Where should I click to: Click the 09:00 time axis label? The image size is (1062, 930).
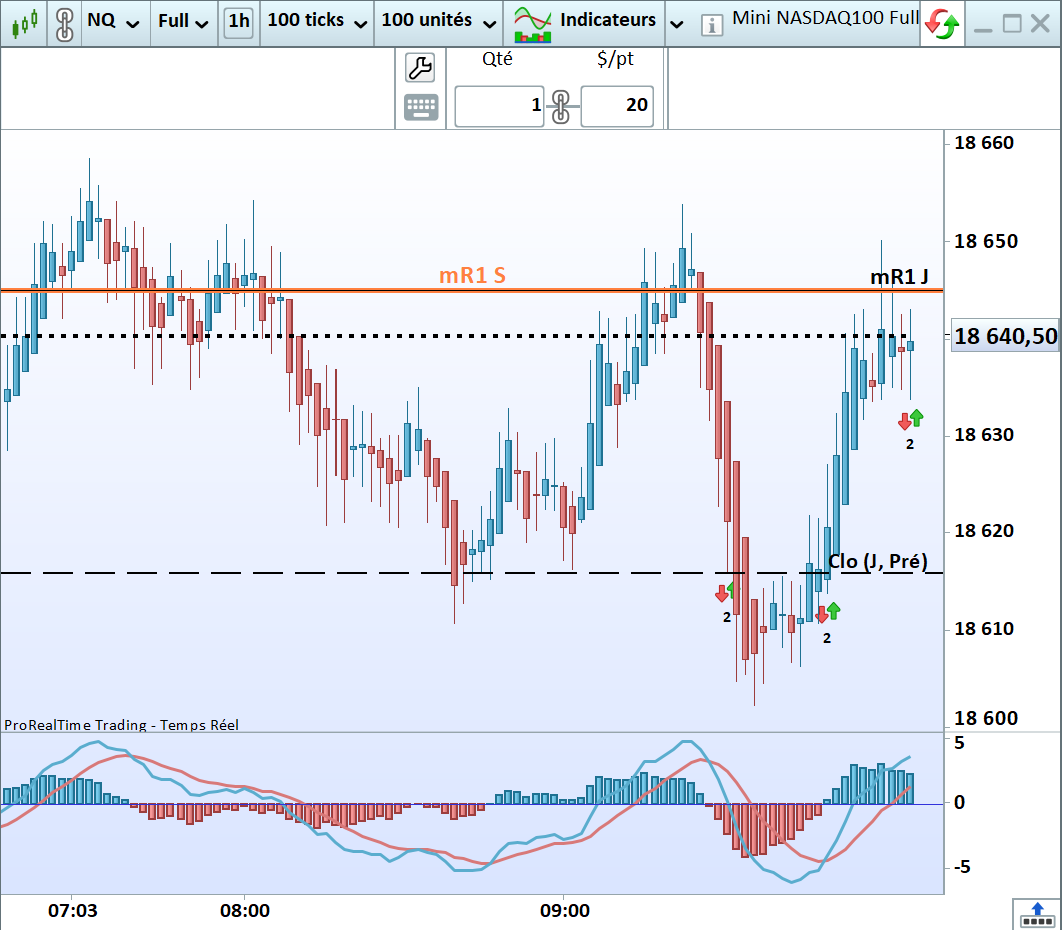click(564, 910)
